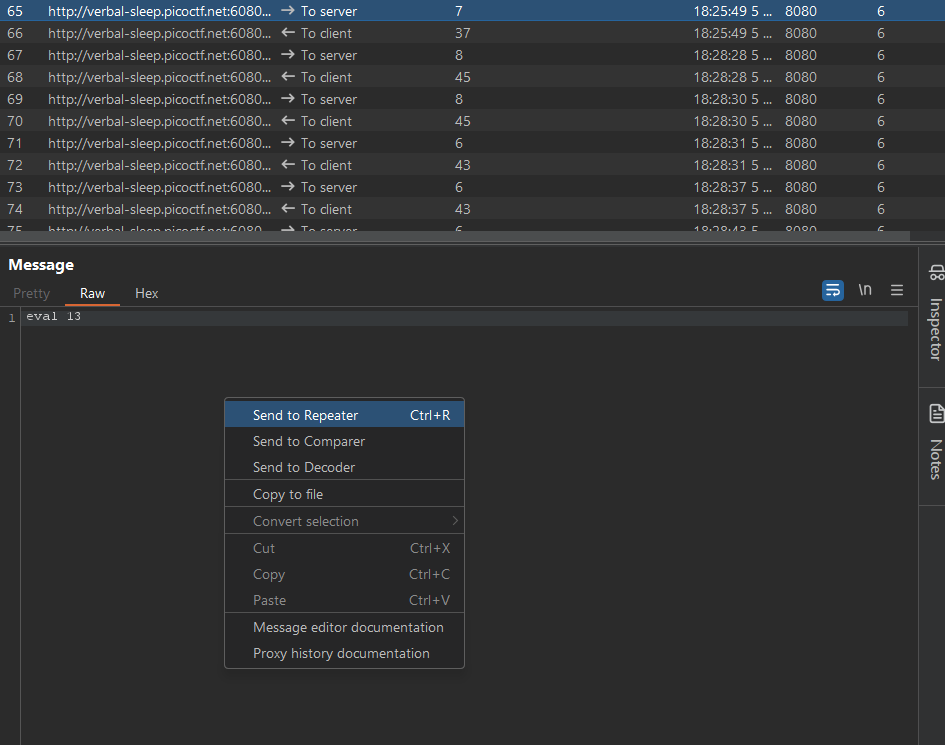The image size is (945, 745).
Task: Select history row 66 To client
Action: [x=472, y=33]
